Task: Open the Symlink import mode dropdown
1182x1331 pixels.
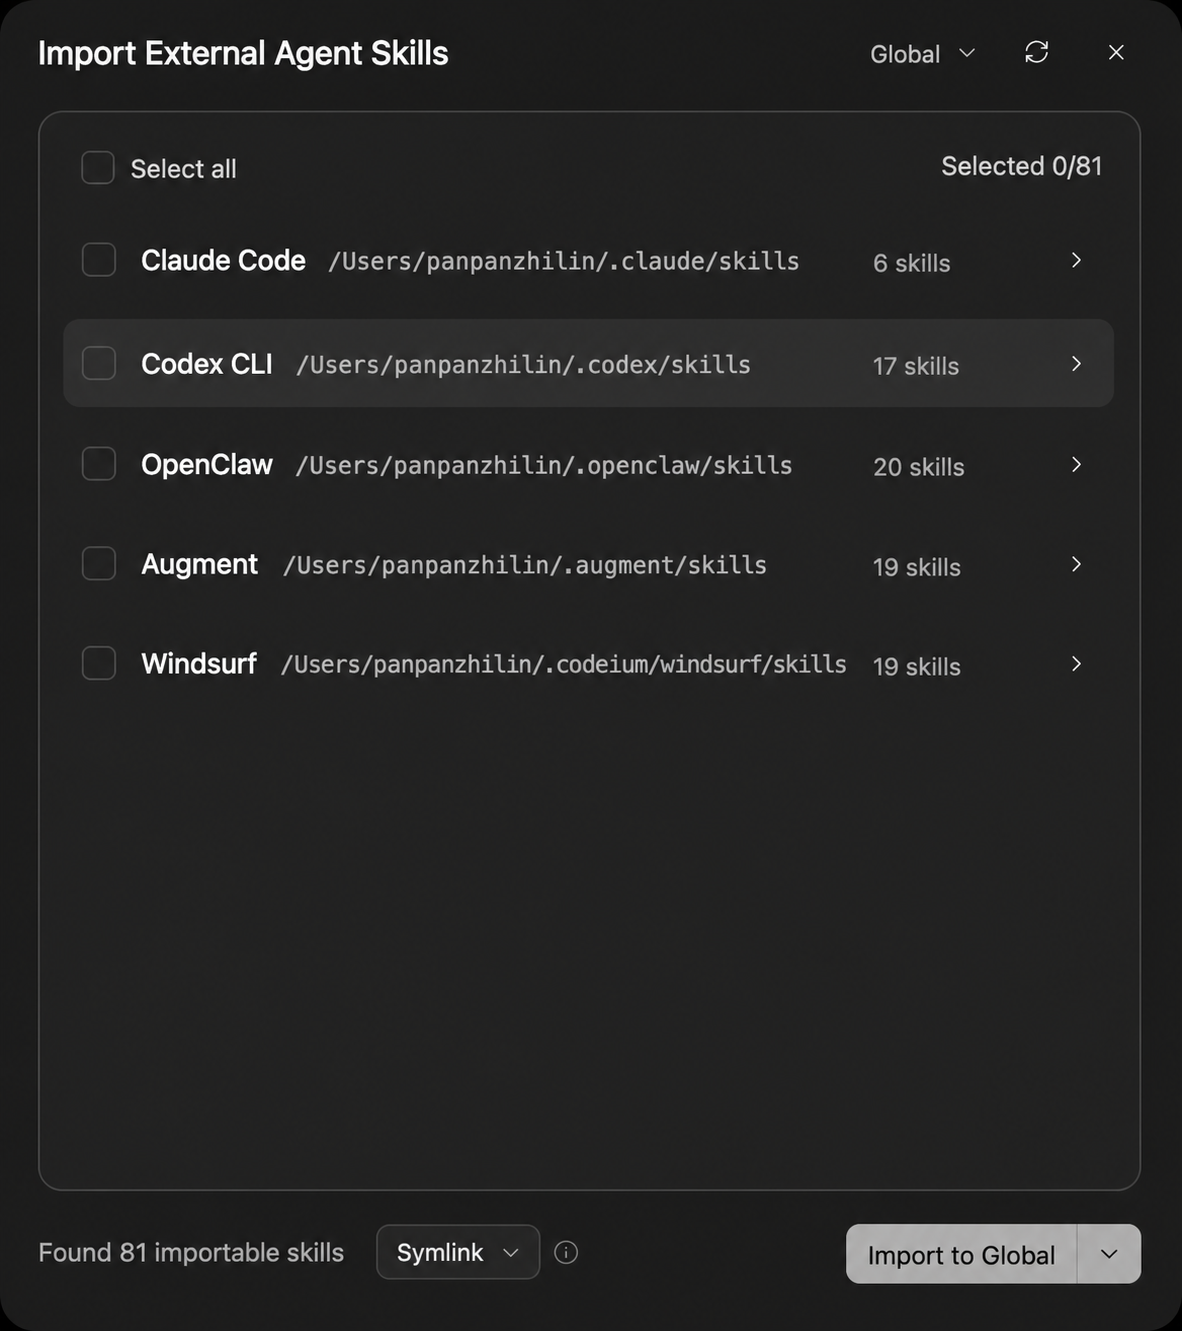Action: coord(458,1252)
